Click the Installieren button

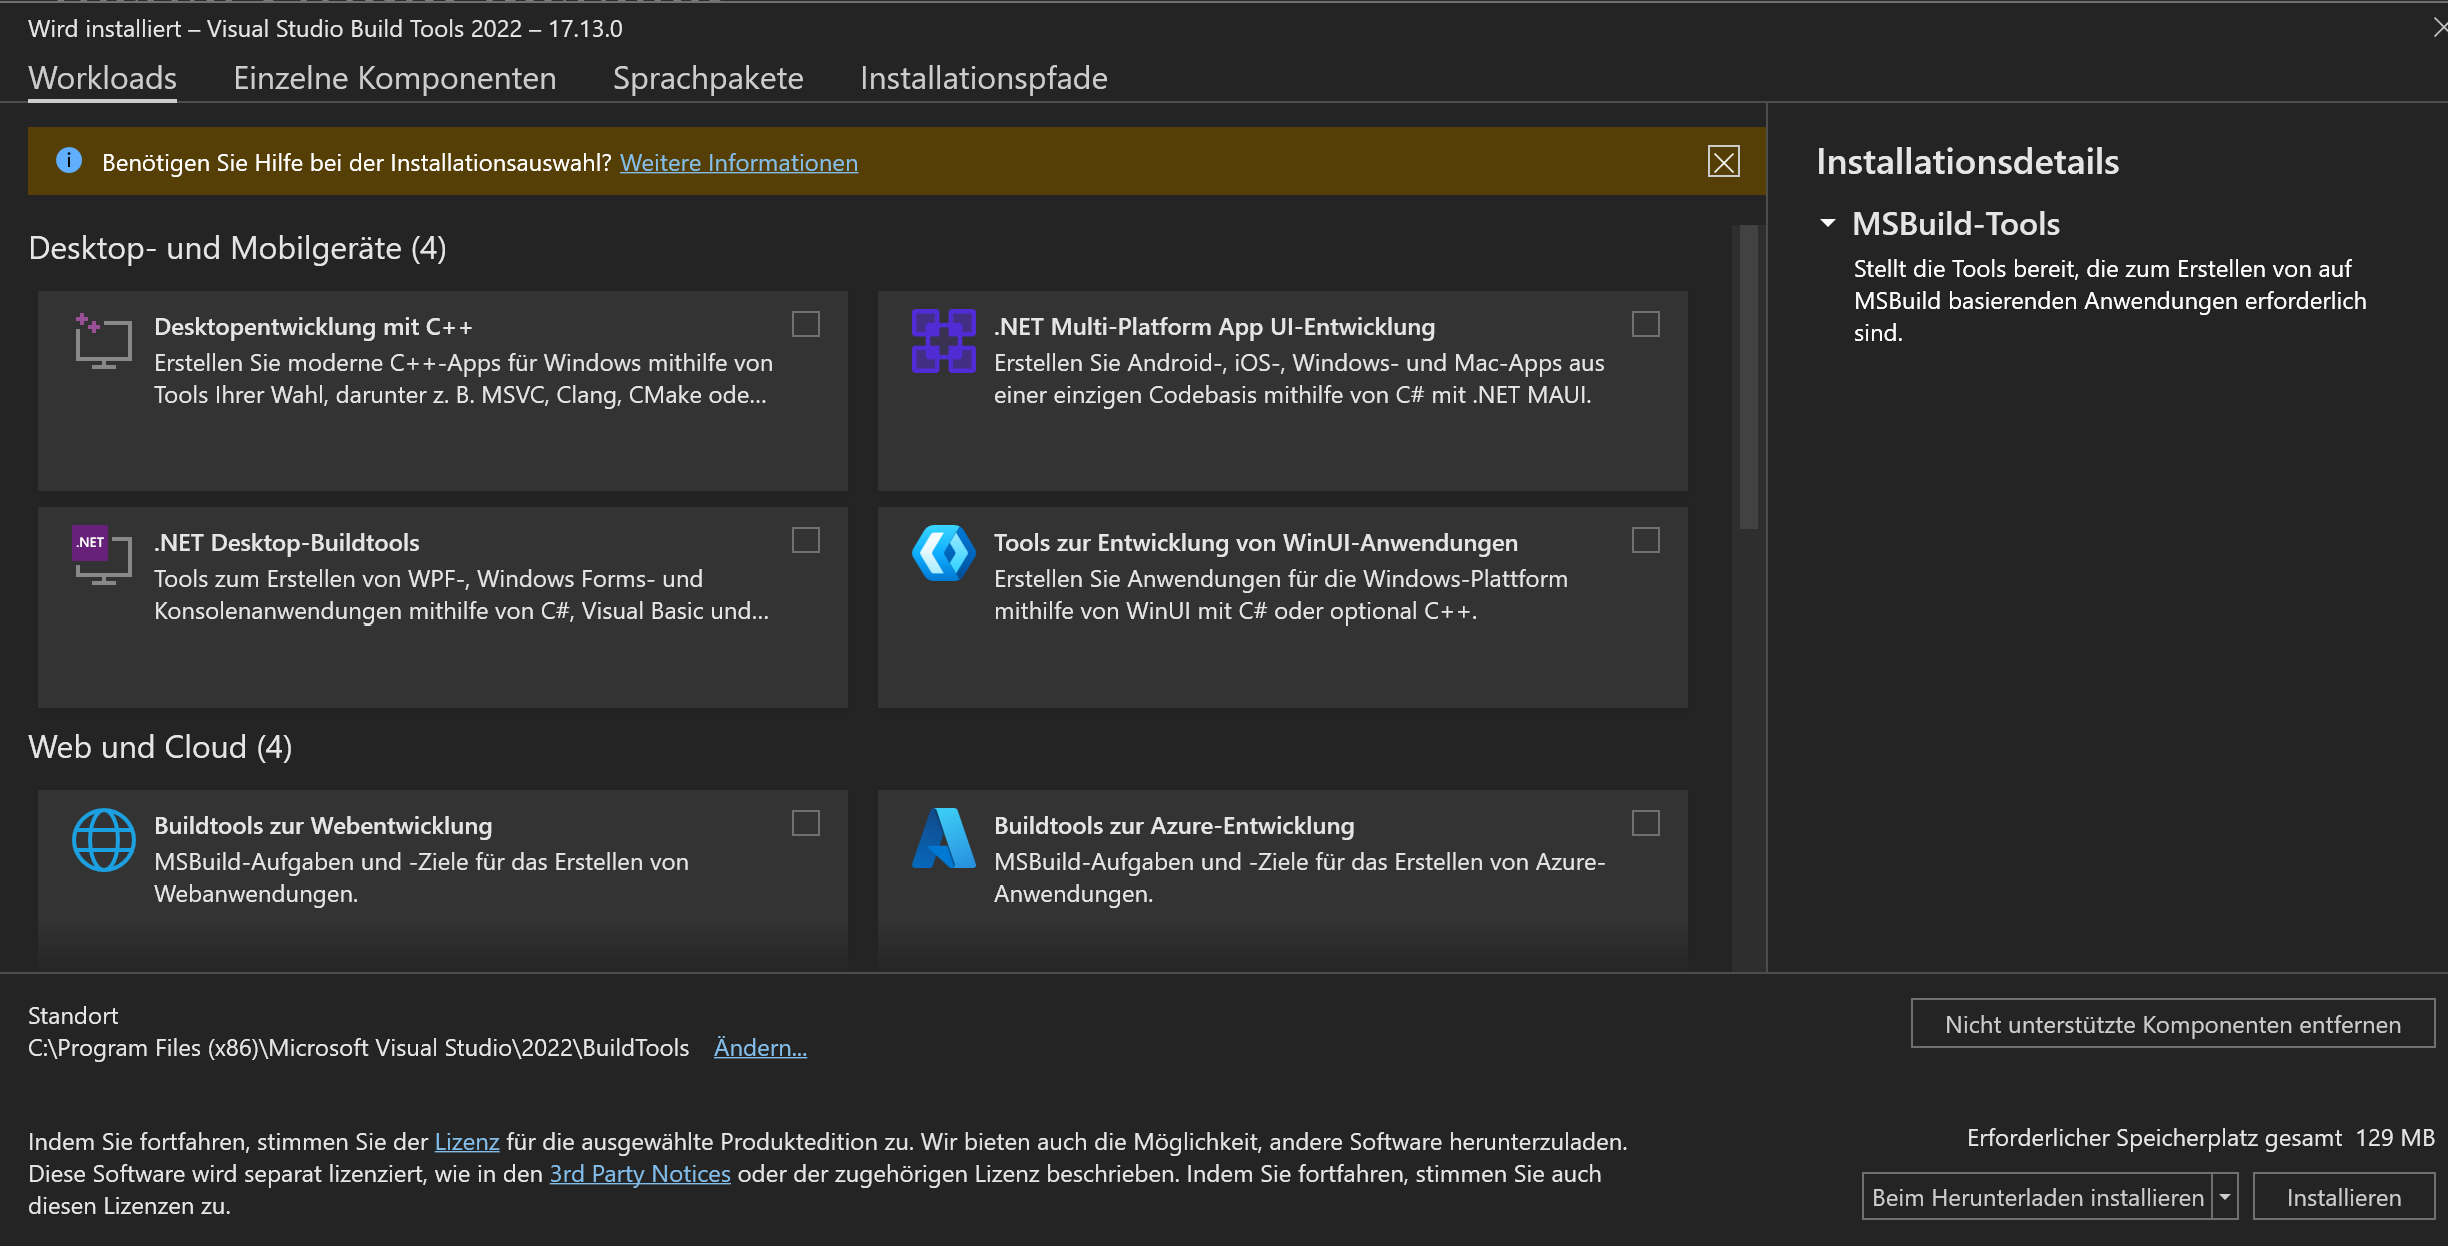(x=2344, y=1196)
